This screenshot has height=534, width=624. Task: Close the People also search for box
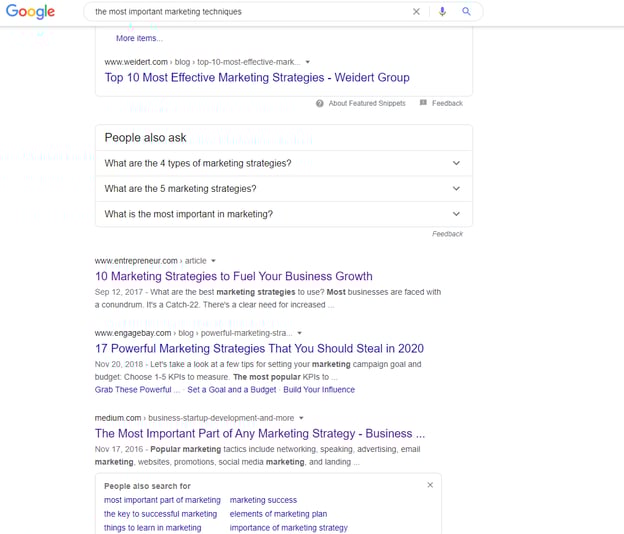(430, 485)
